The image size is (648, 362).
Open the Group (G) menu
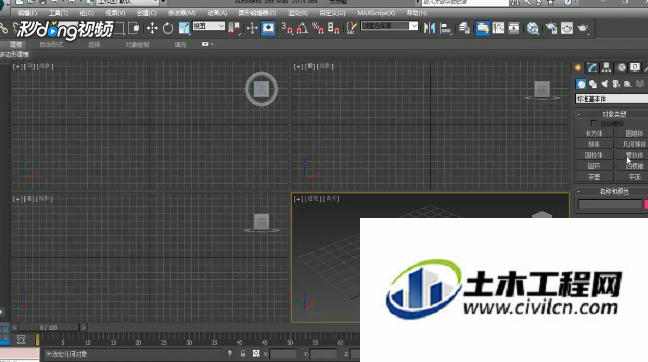(86, 13)
